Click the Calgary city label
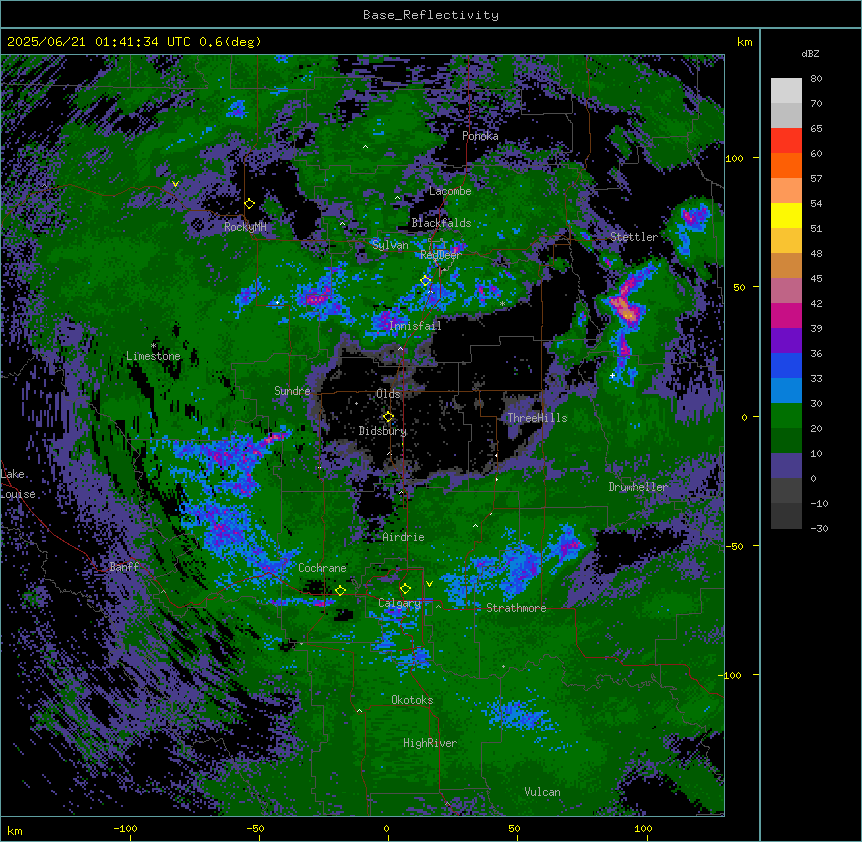Viewport: 862px width, 842px height. [399, 603]
